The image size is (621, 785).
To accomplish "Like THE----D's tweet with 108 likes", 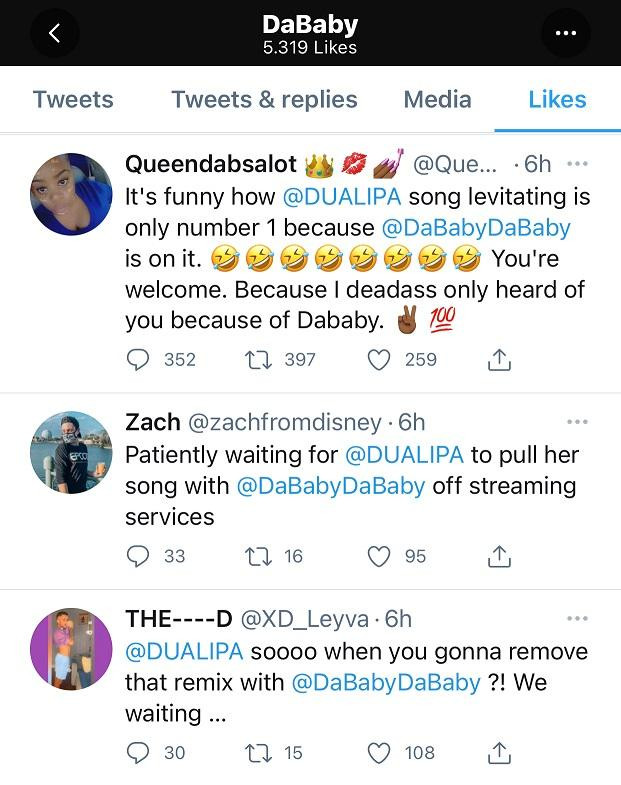I will point(379,752).
